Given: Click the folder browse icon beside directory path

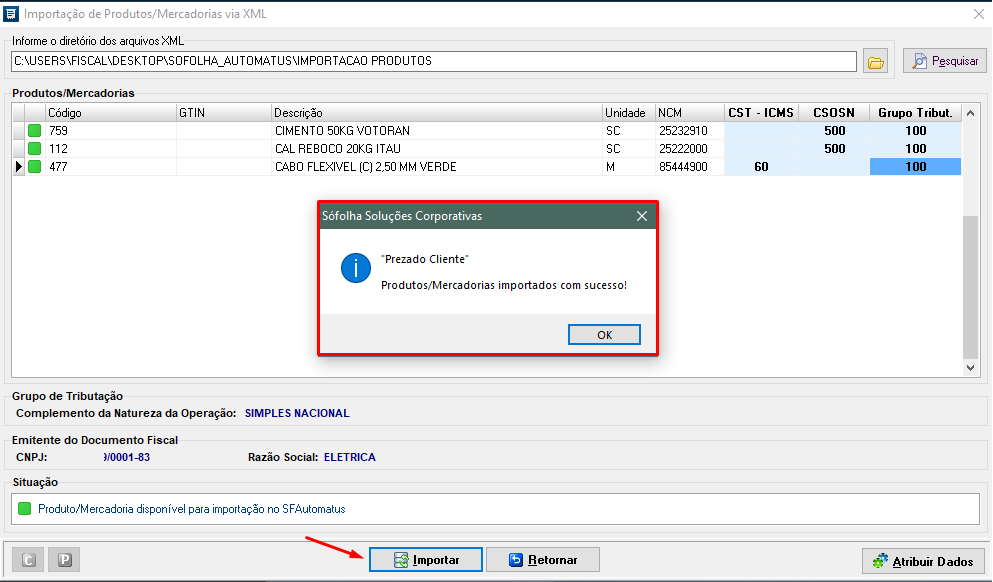Looking at the screenshot, I should click(875, 62).
